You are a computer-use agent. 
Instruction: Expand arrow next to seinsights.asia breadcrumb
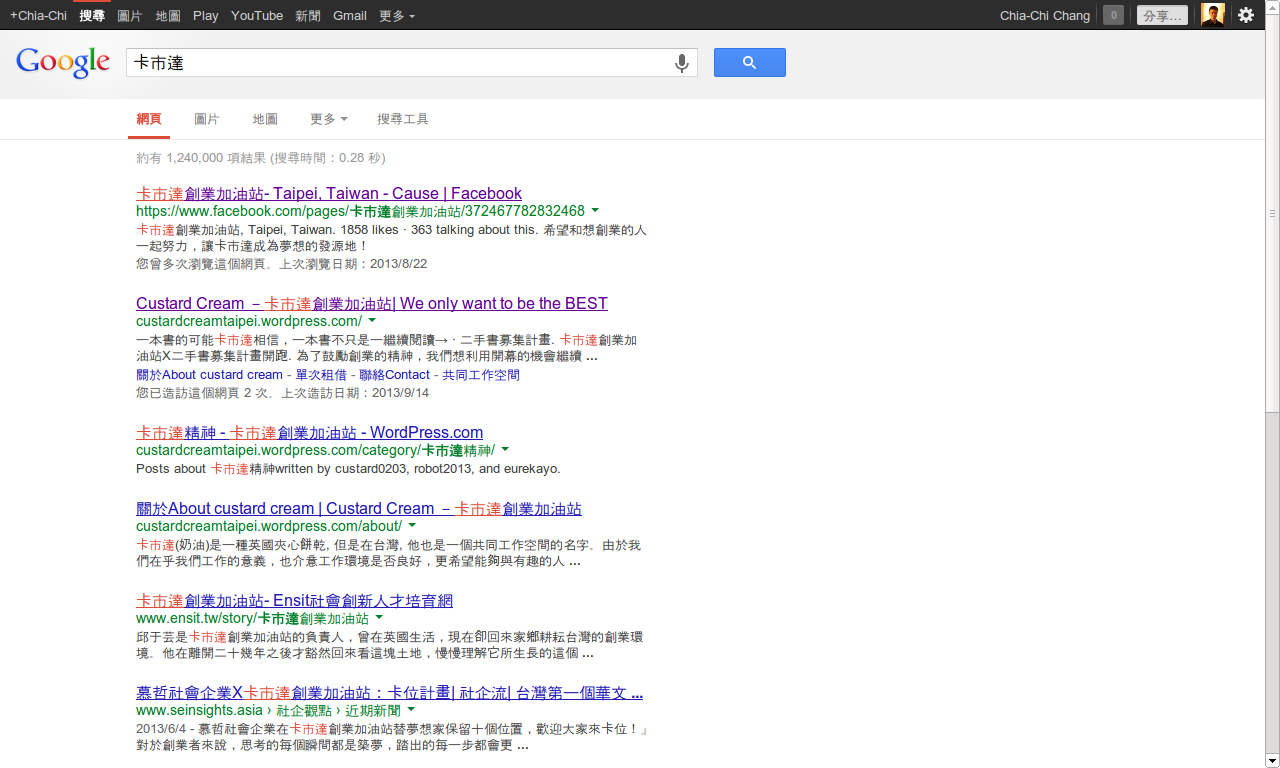(411, 710)
